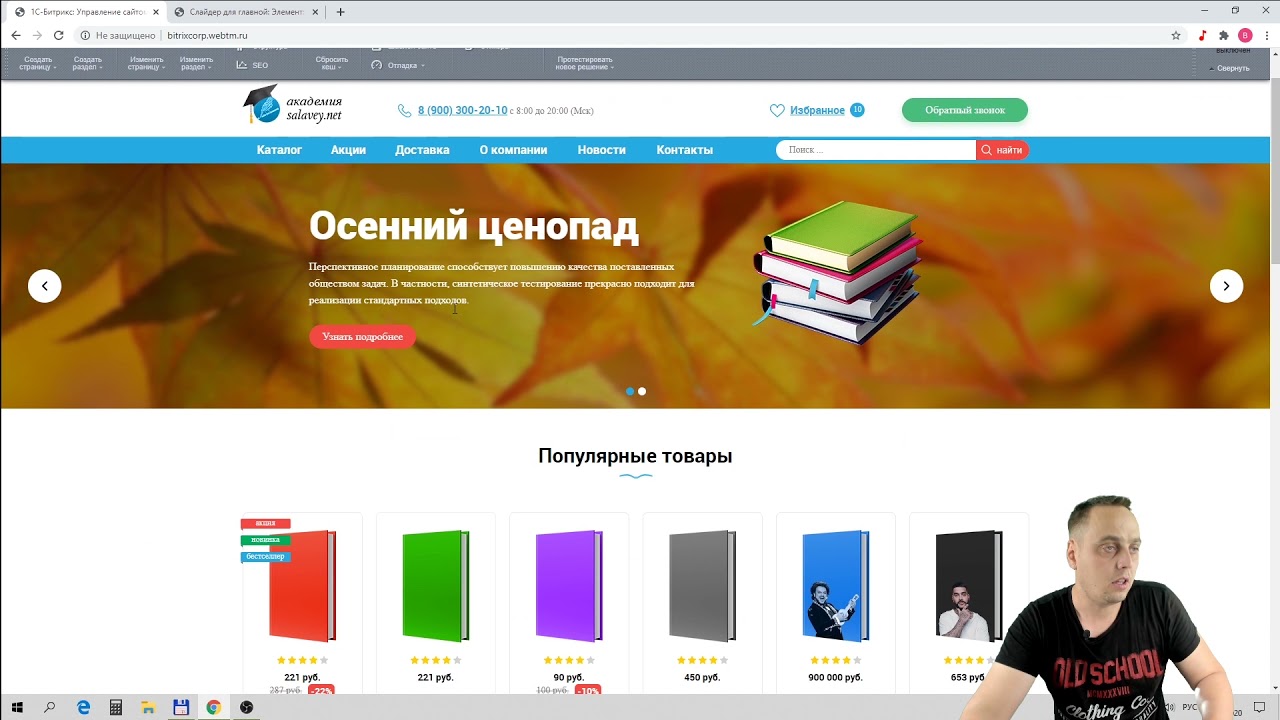Select the second slider dot
Image resolution: width=1280 pixels, height=720 pixels.
642,391
